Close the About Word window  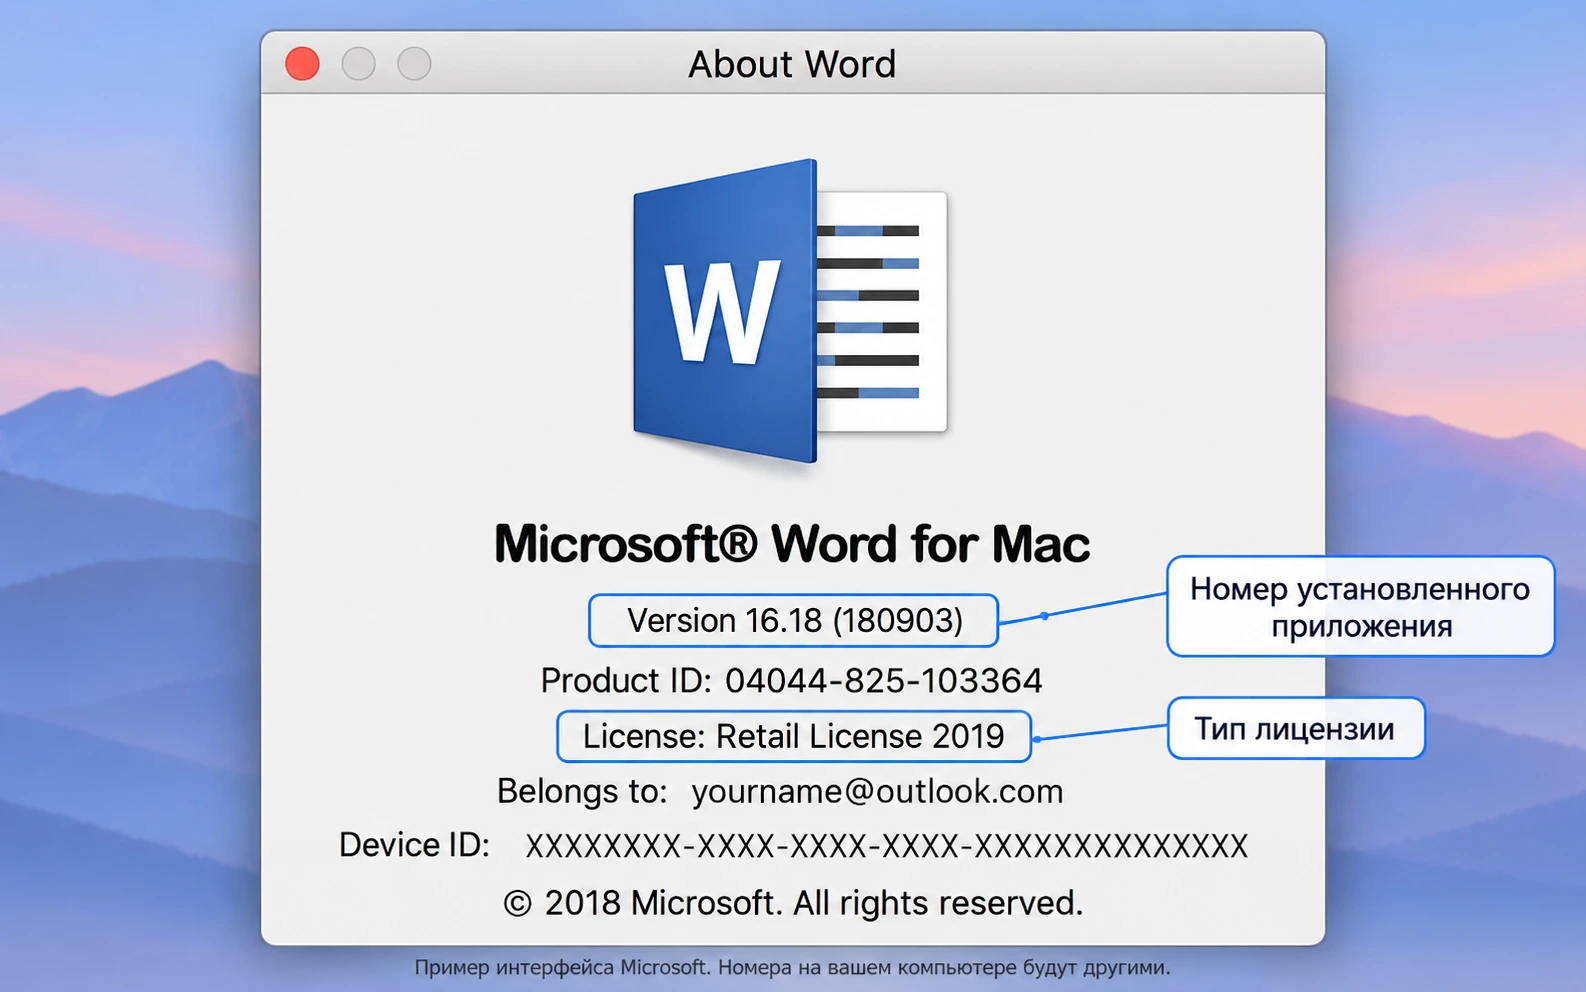(x=302, y=64)
